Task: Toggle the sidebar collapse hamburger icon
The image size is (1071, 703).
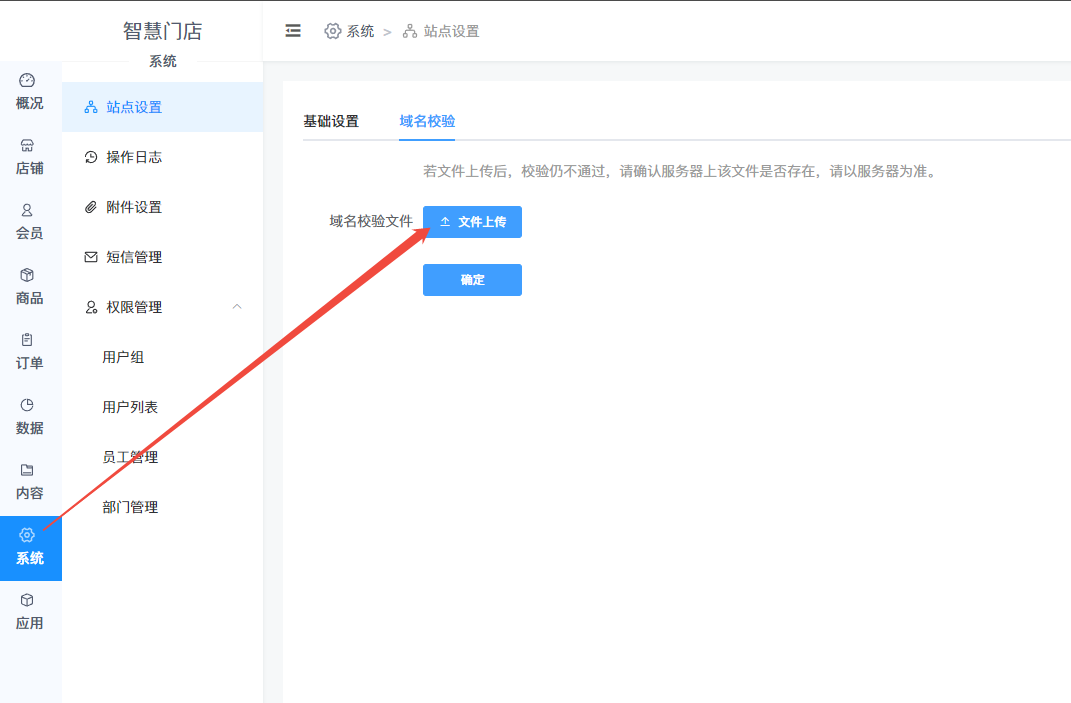Action: click(x=293, y=31)
